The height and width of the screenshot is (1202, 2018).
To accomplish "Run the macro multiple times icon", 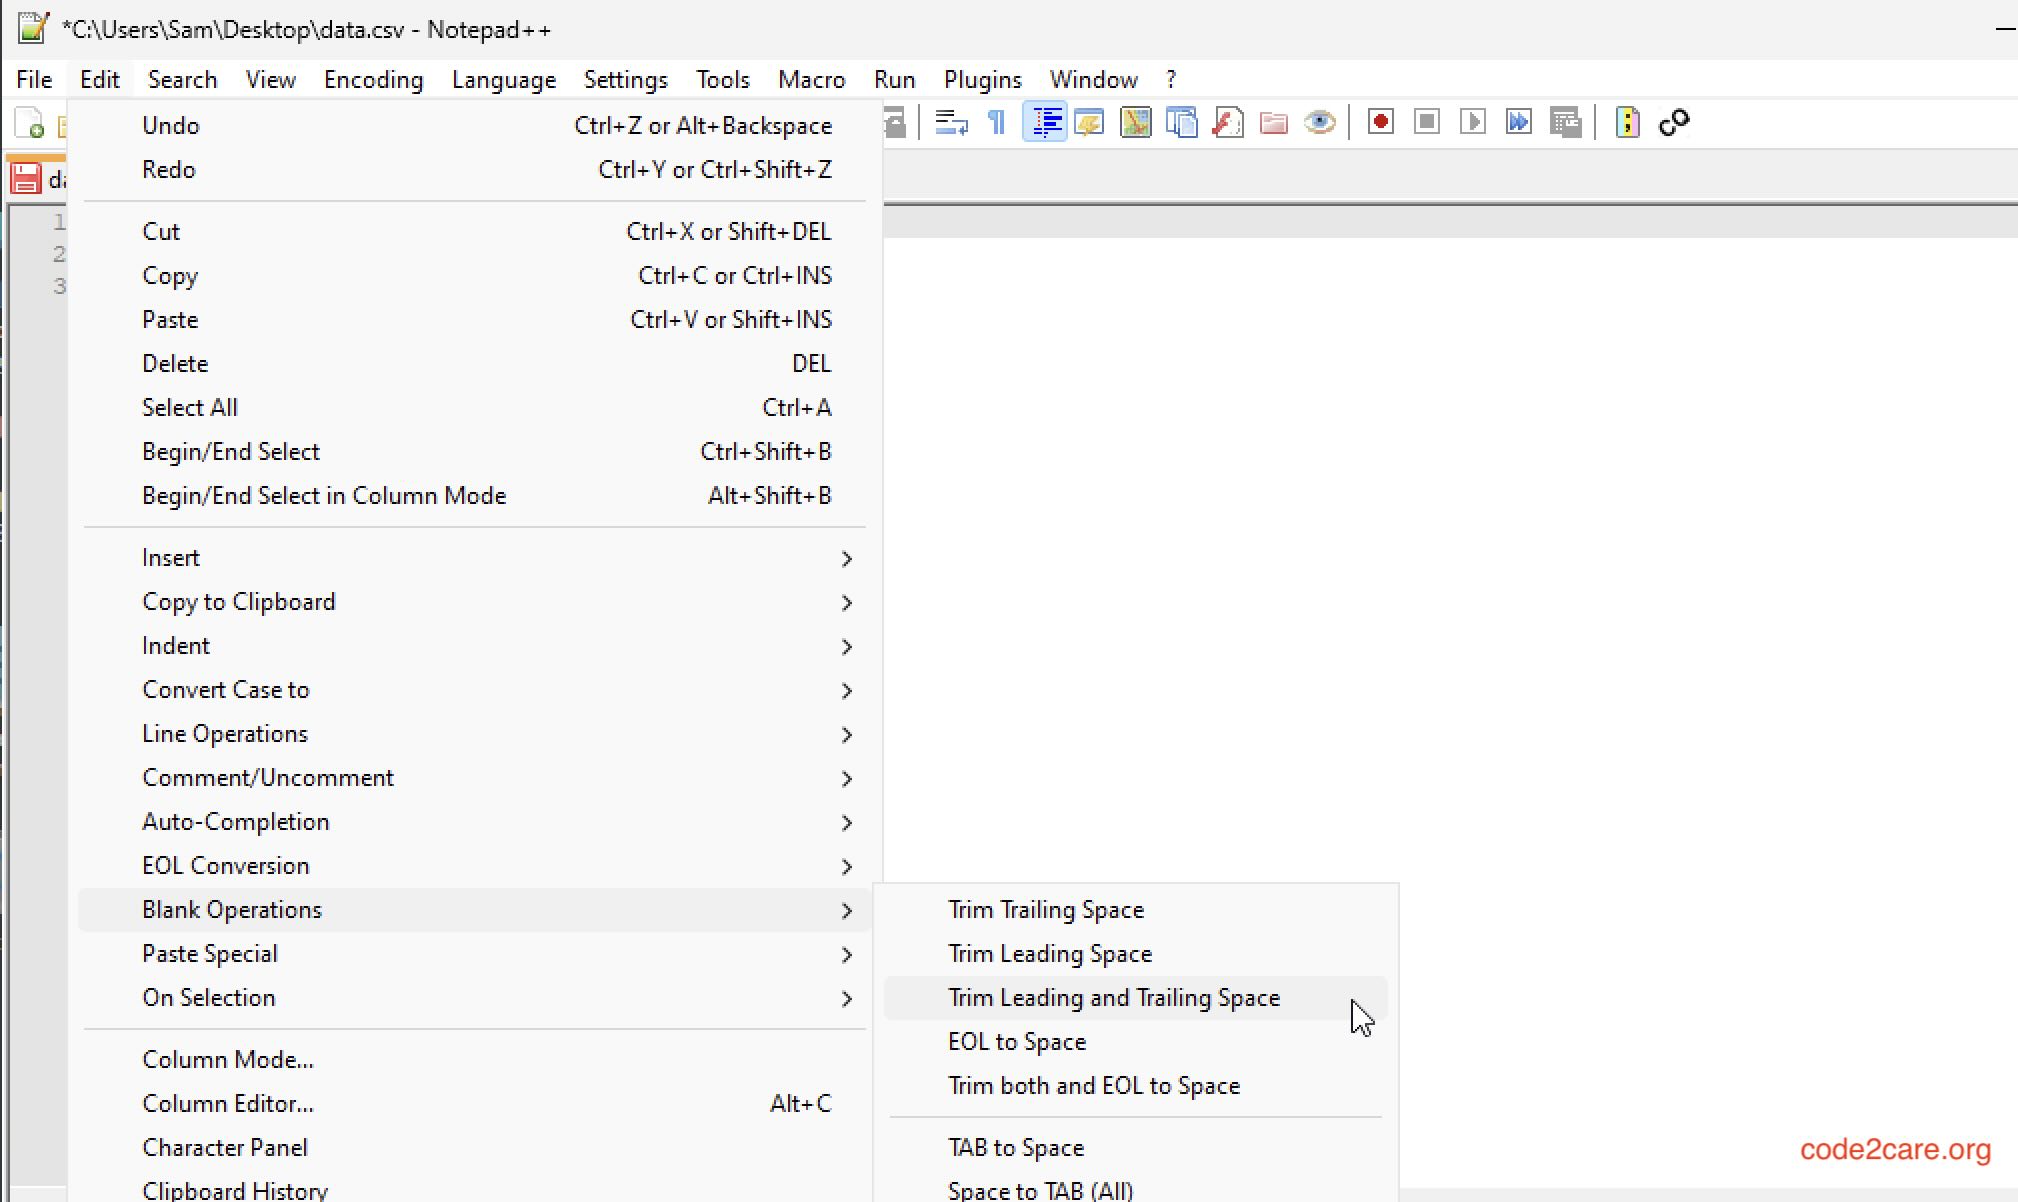I will coord(1519,121).
